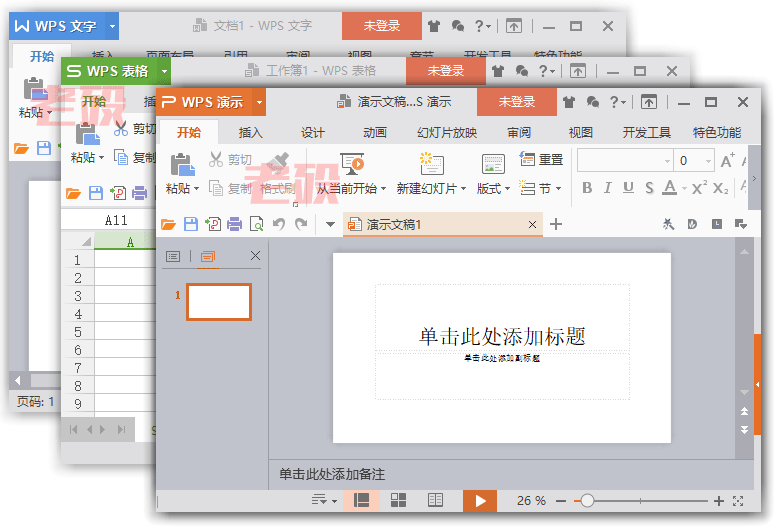
Task: Print preview icon in Presentation quick toolbar
Action: point(257,224)
